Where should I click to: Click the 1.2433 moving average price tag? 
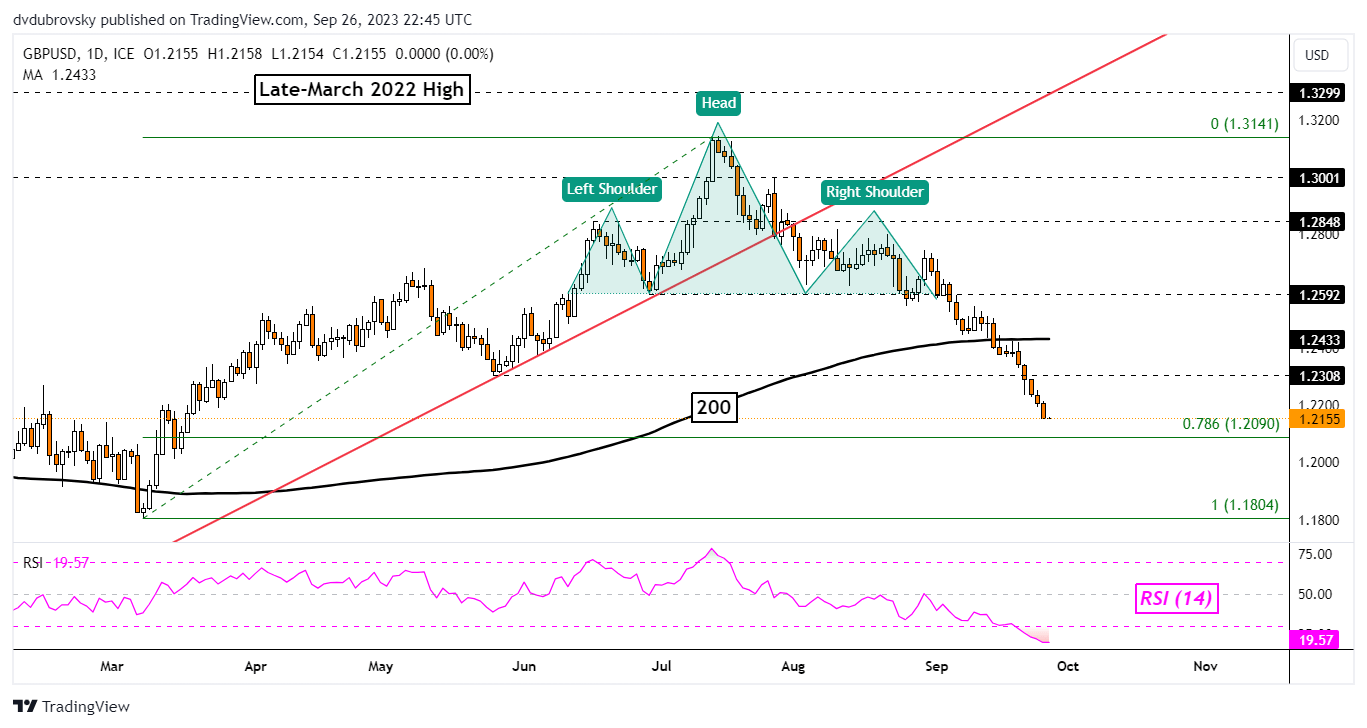(1317, 339)
